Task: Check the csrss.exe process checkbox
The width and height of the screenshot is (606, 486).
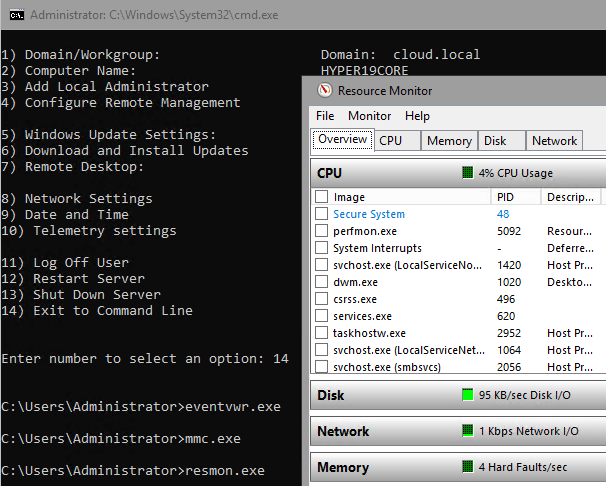Action: pos(321,299)
